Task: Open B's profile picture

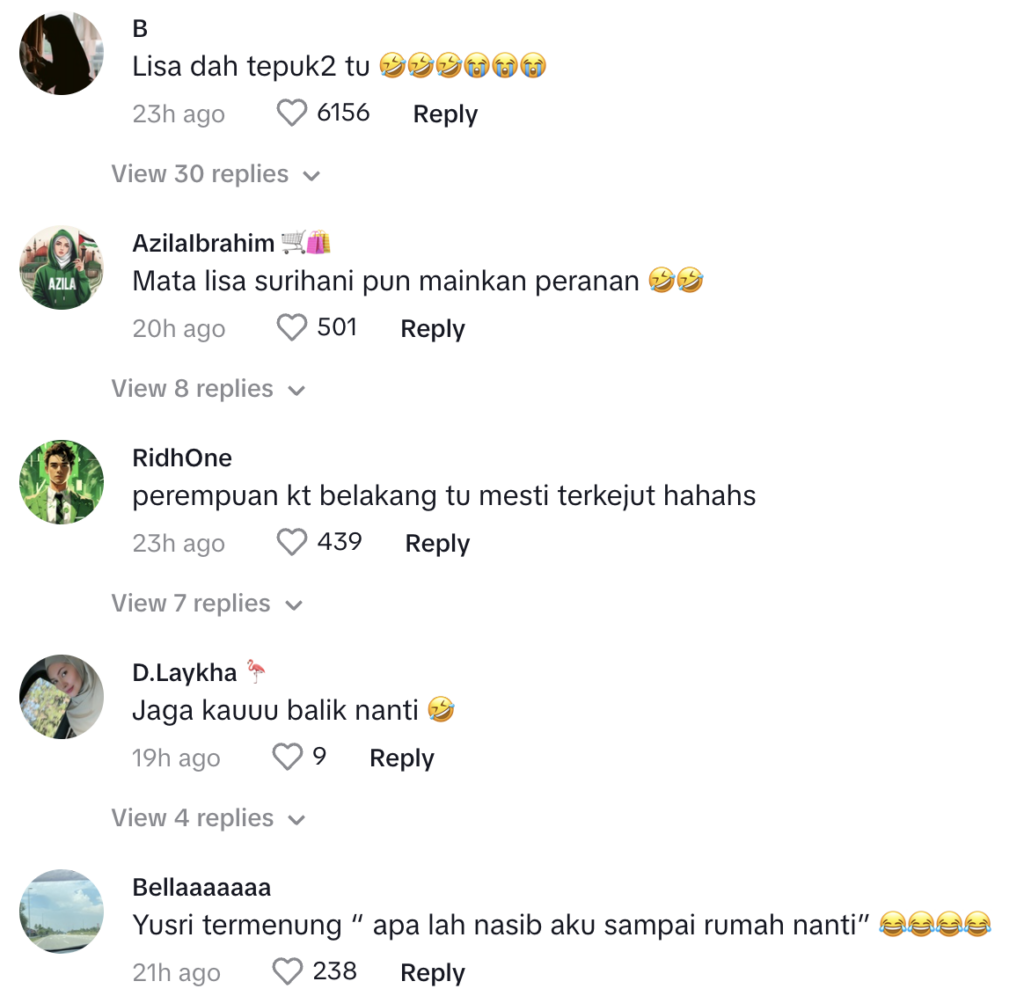Action: (x=61, y=53)
